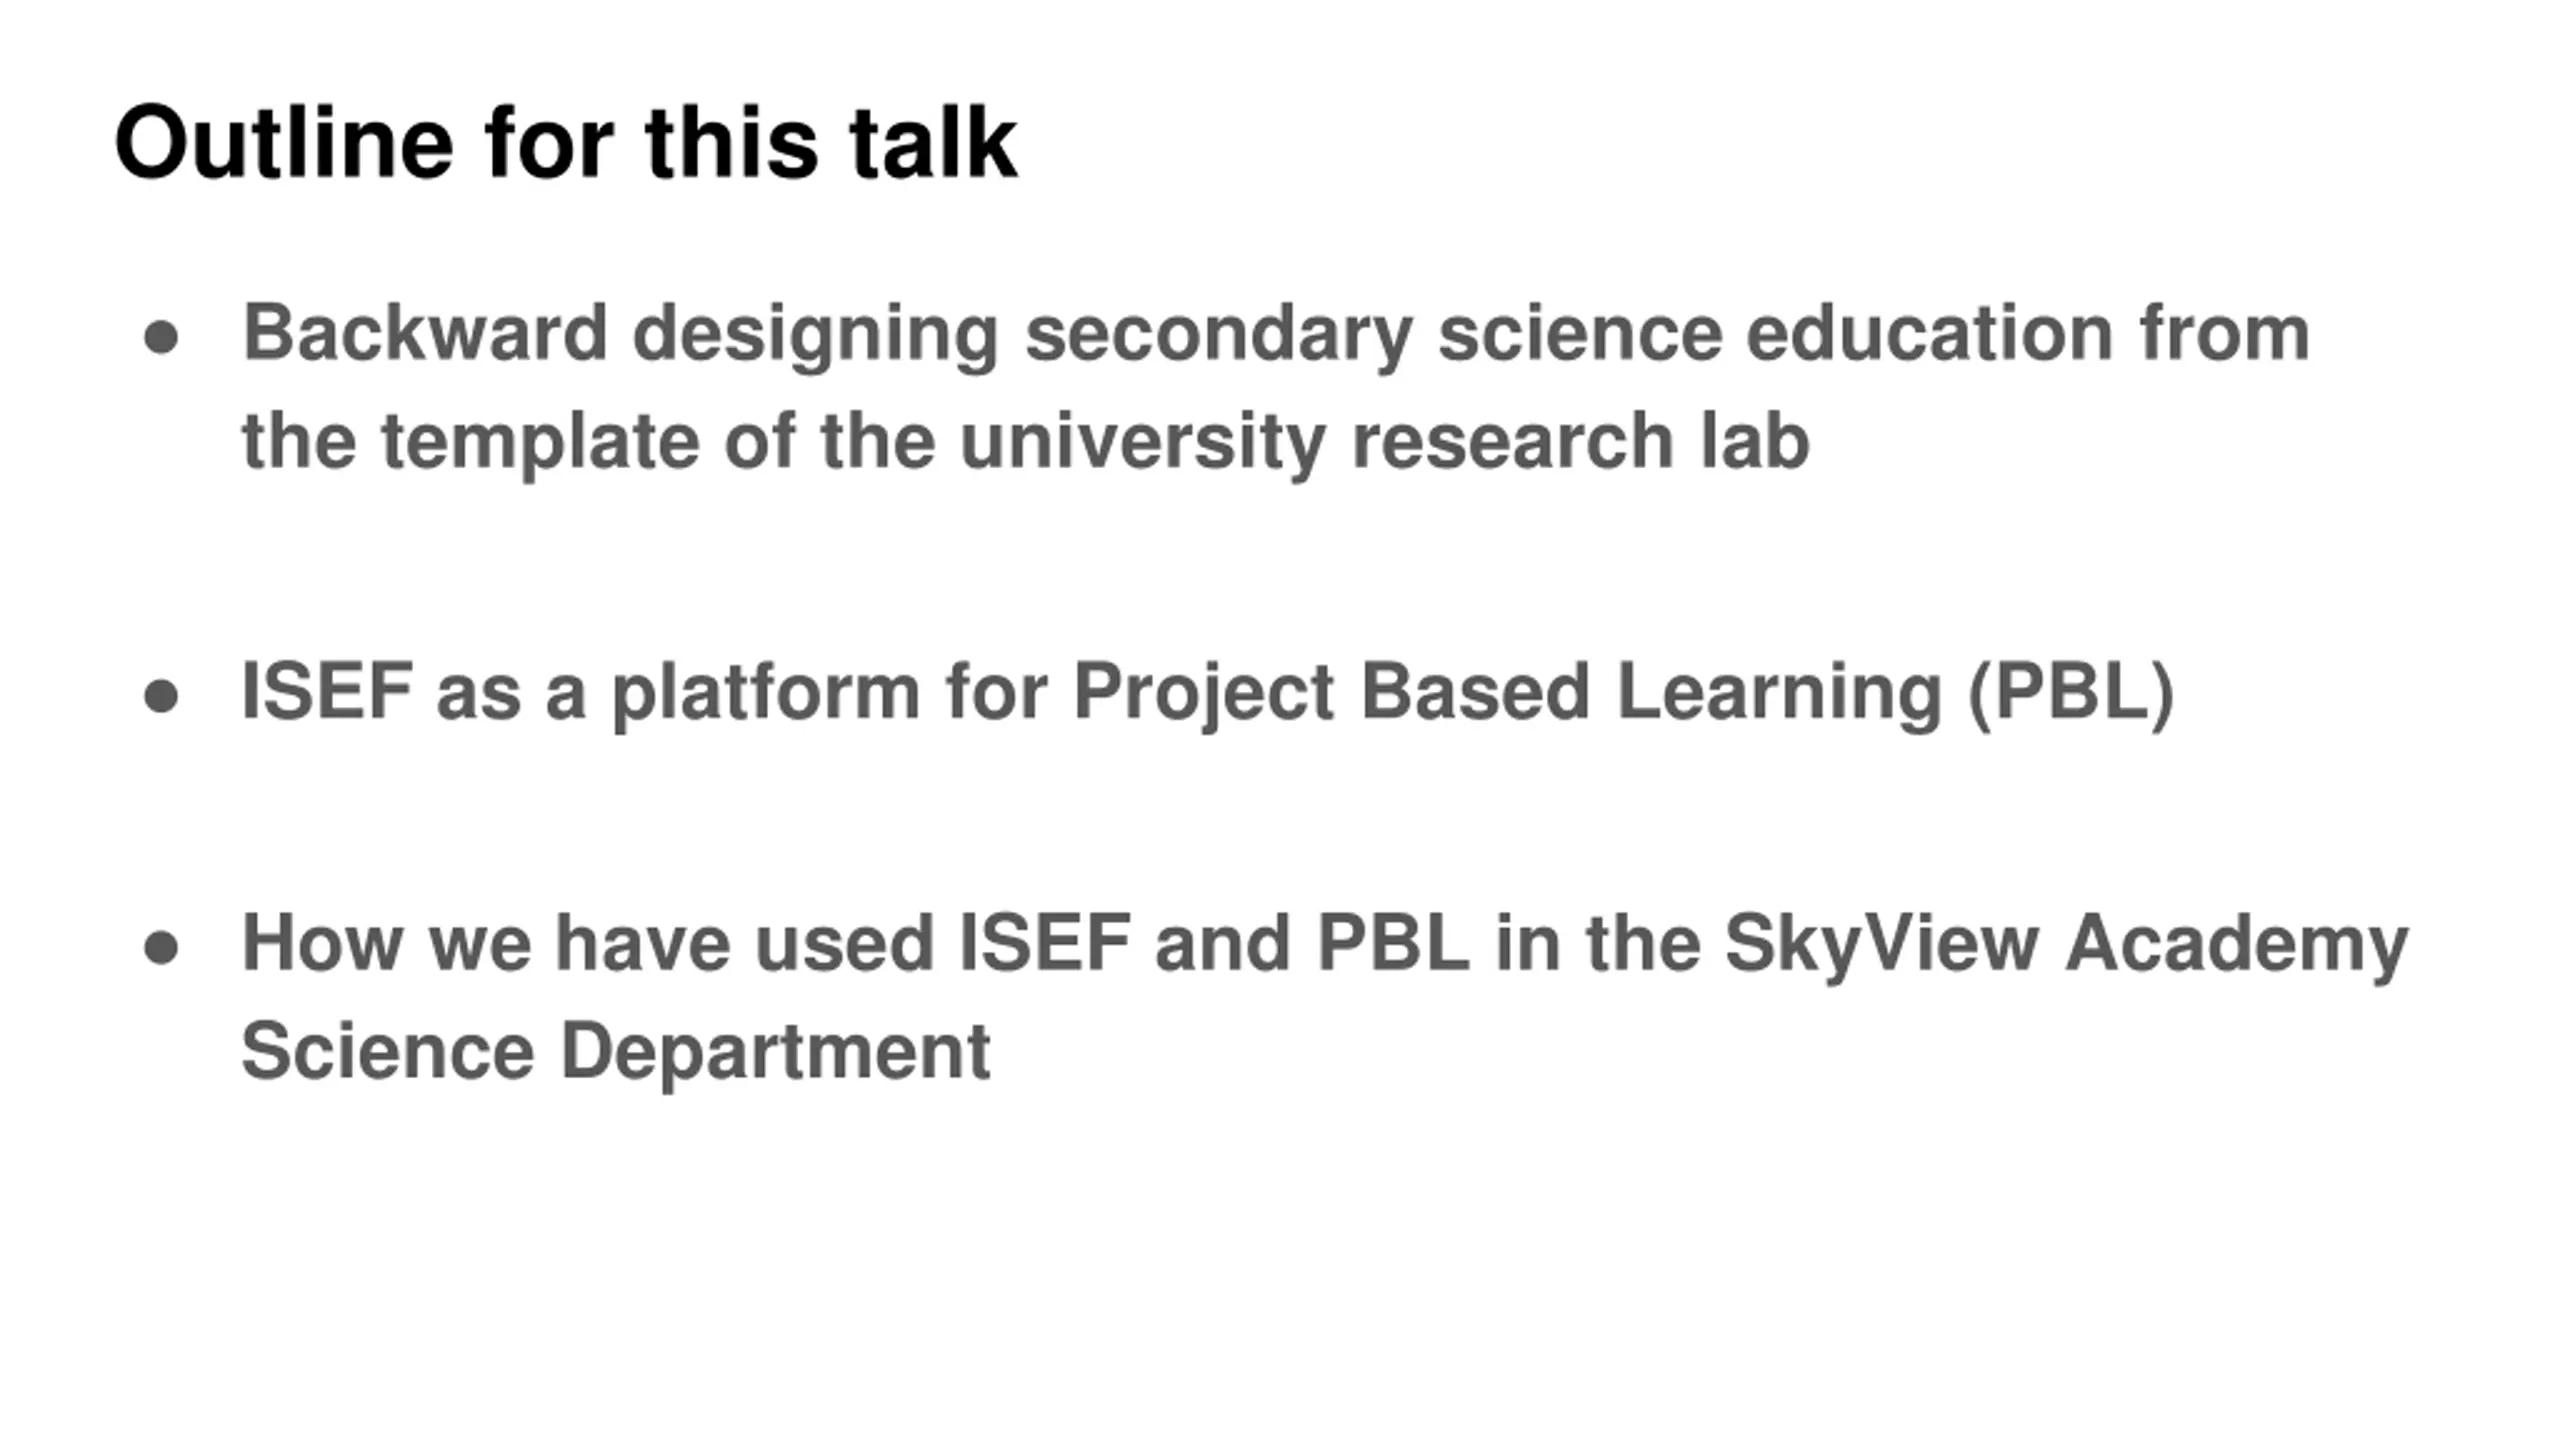The height and width of the screenshot is (1440, 2560).
Task: Click the word 'Department' in the last line
Action: [x=776, y=1052]
